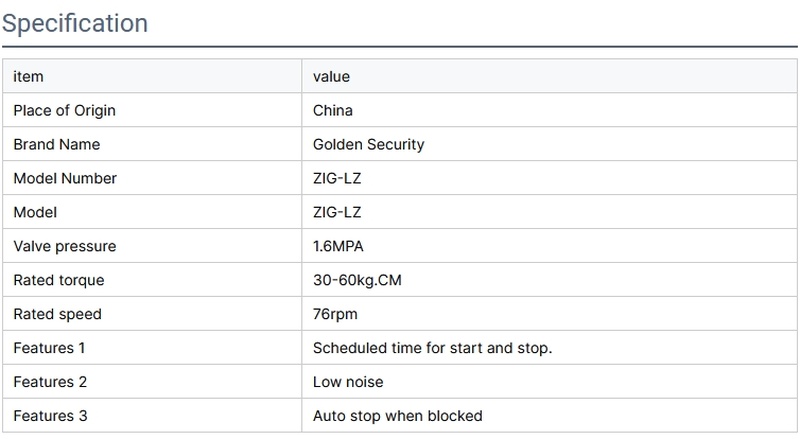
Task: Click 'Scheduled time for start and stop' text
Action: (x=433, y=348)
